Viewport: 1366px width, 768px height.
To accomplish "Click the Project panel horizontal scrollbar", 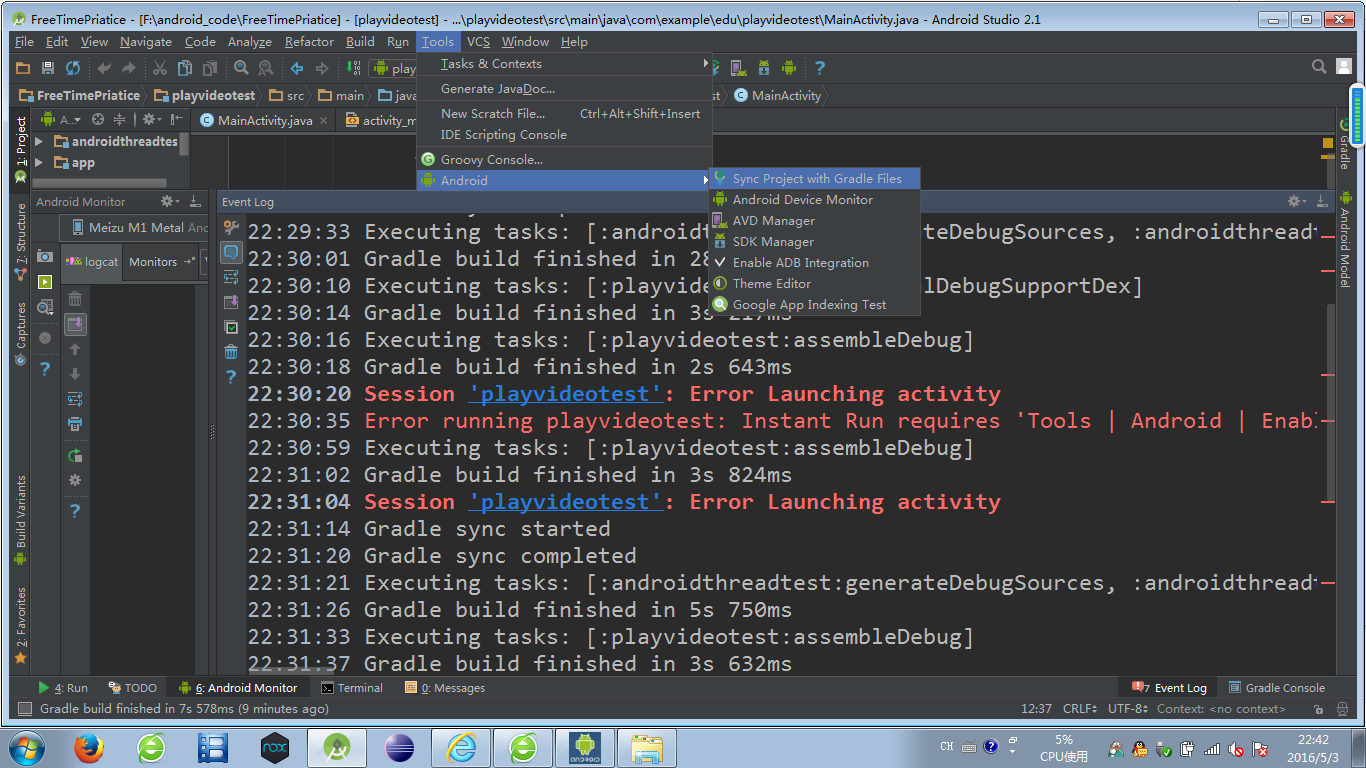I will [x=100, y=183].
